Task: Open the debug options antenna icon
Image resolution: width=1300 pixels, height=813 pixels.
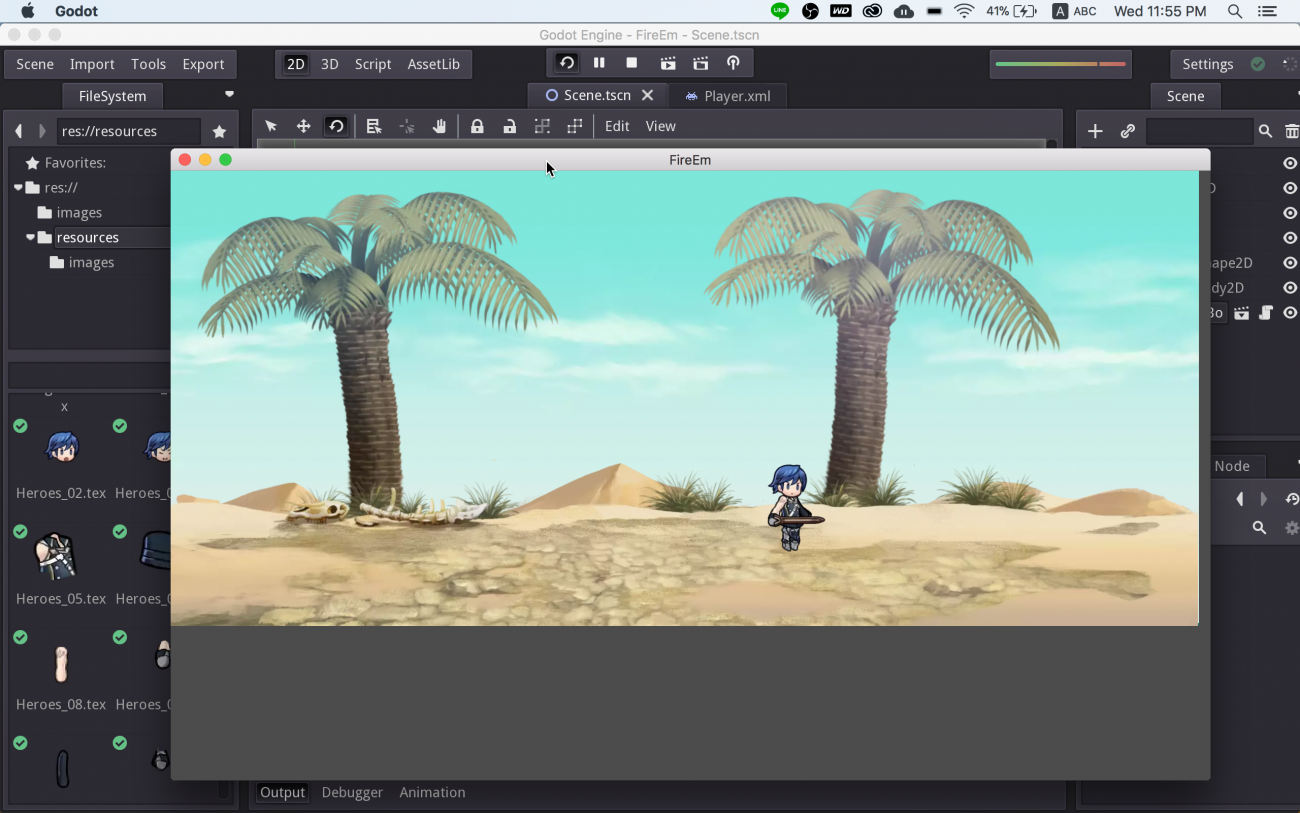Action: [733, 63]
